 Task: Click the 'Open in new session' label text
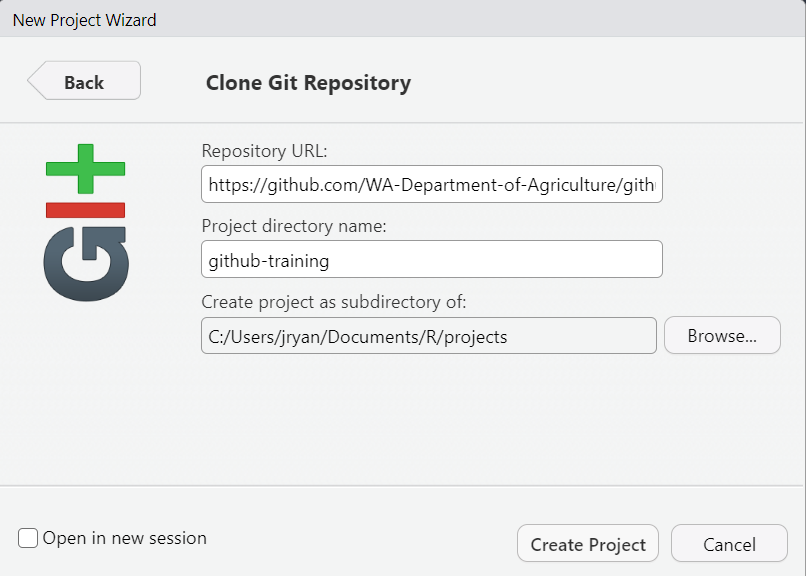[124, 538]
